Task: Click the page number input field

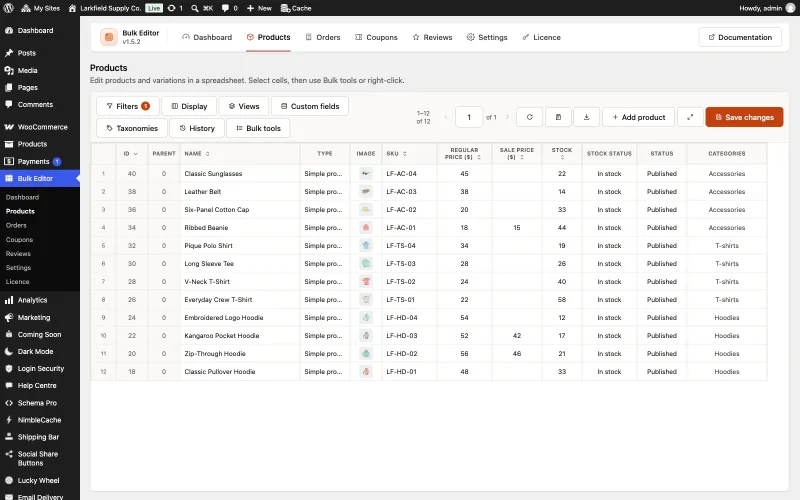Action: tap(469, 117)
